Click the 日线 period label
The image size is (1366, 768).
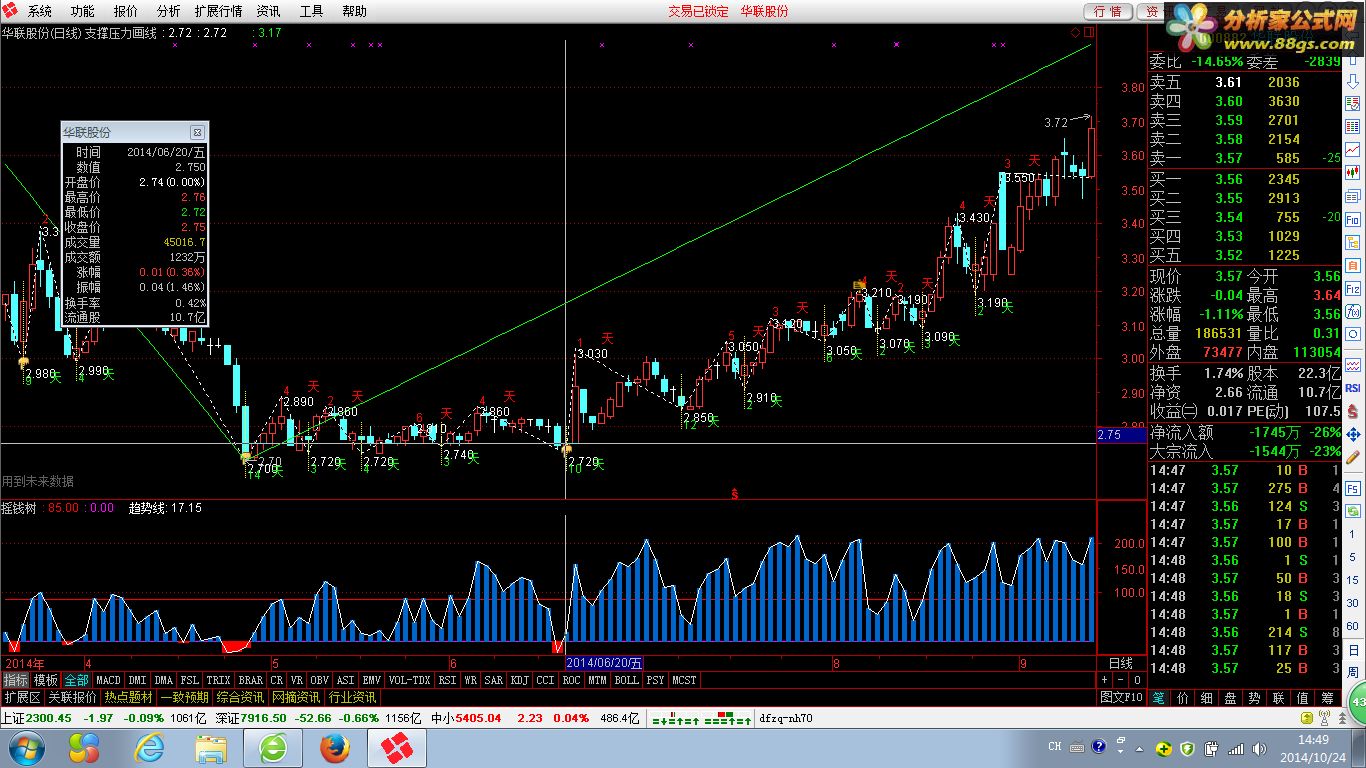click(x=1121, y=663)
